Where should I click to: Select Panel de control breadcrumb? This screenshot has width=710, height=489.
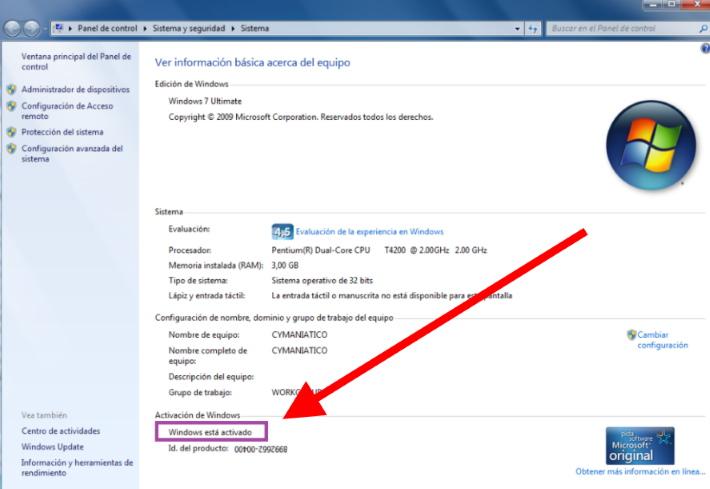(107, 29)
